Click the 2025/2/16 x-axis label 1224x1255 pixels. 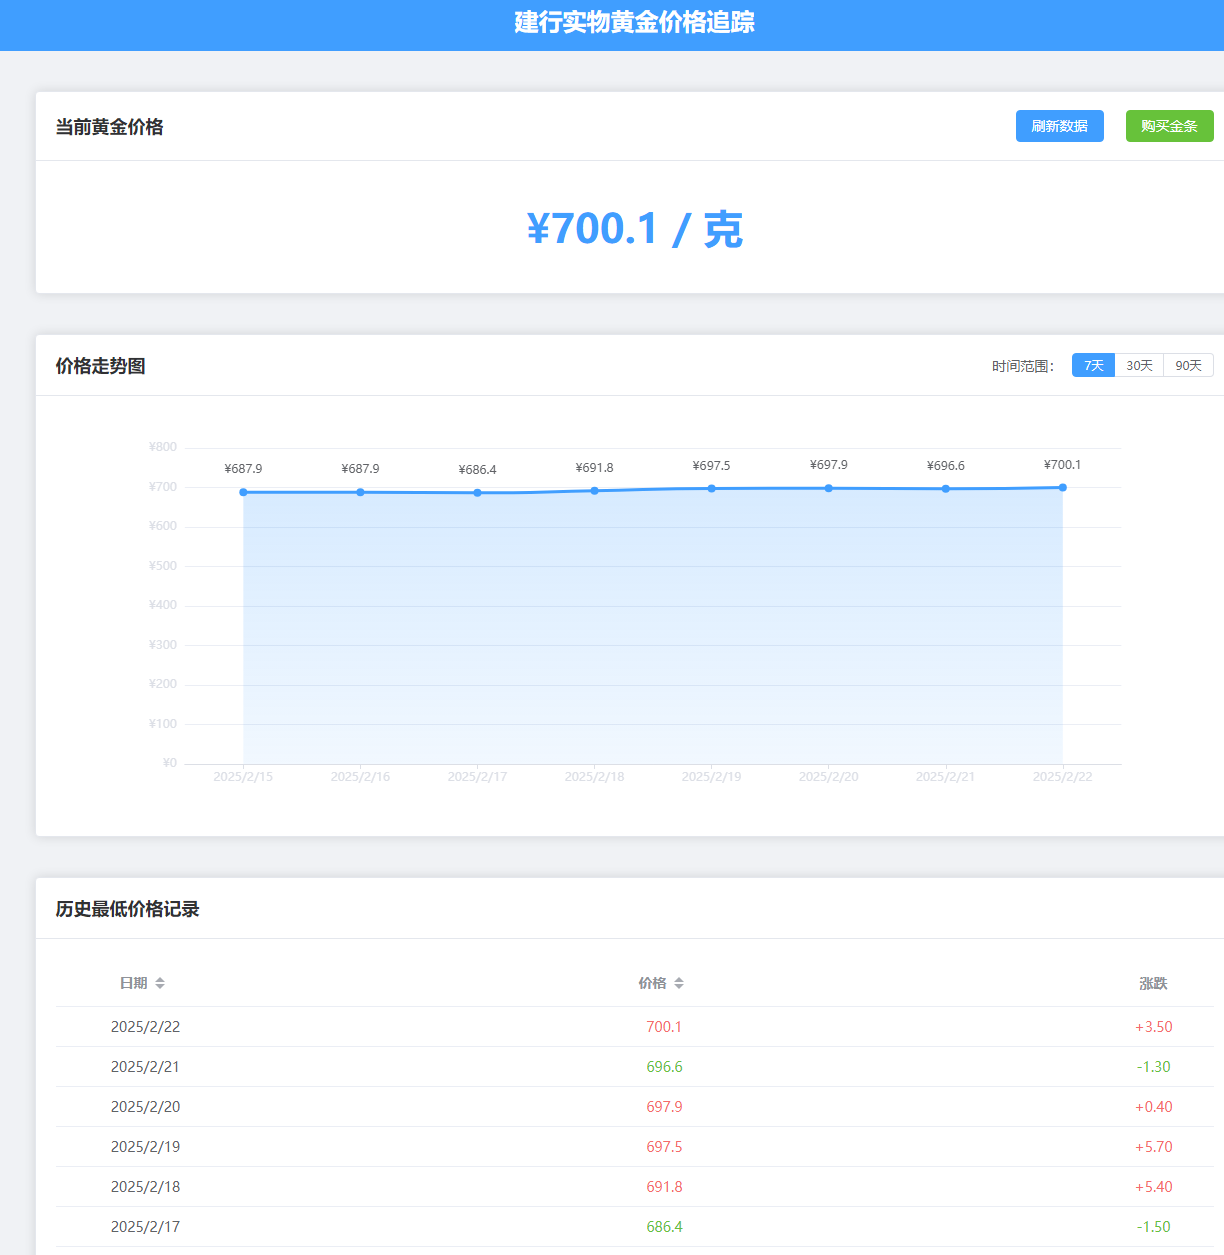360,777
